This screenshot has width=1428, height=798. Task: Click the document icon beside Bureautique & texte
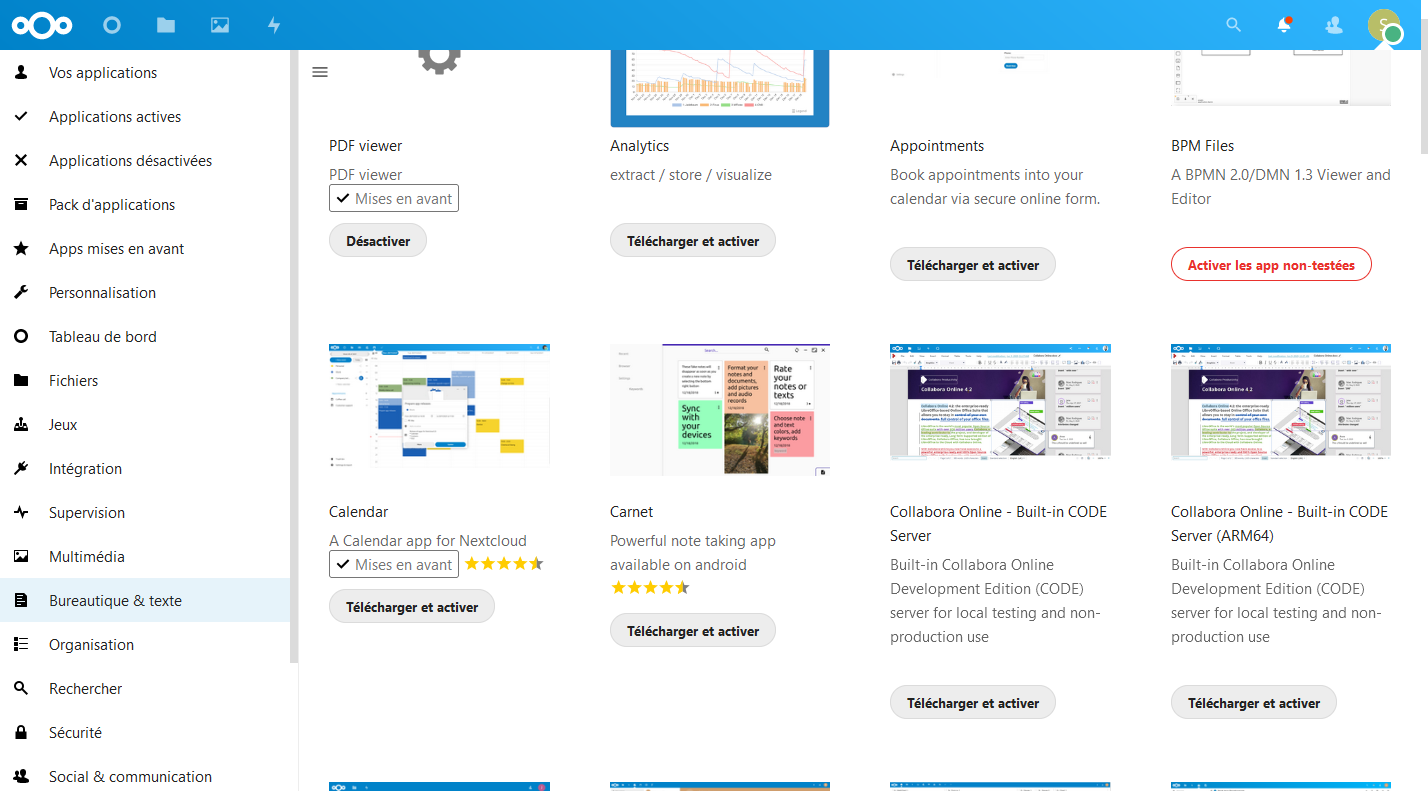point(21,600)
